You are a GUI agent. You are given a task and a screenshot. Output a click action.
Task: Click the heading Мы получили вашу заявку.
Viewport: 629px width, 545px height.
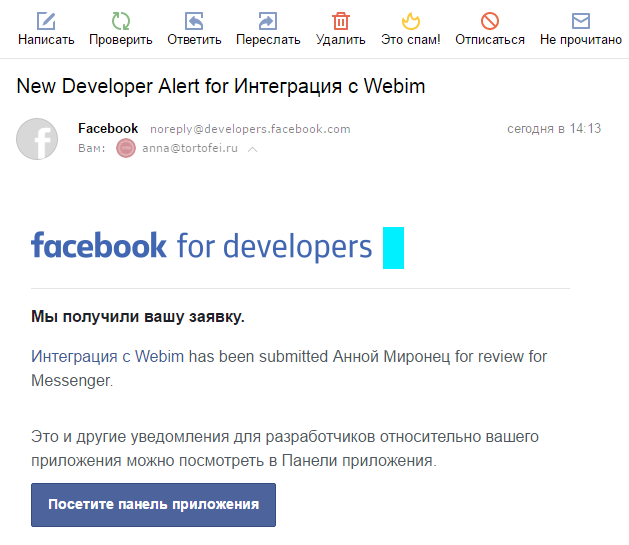pos(138,316)
